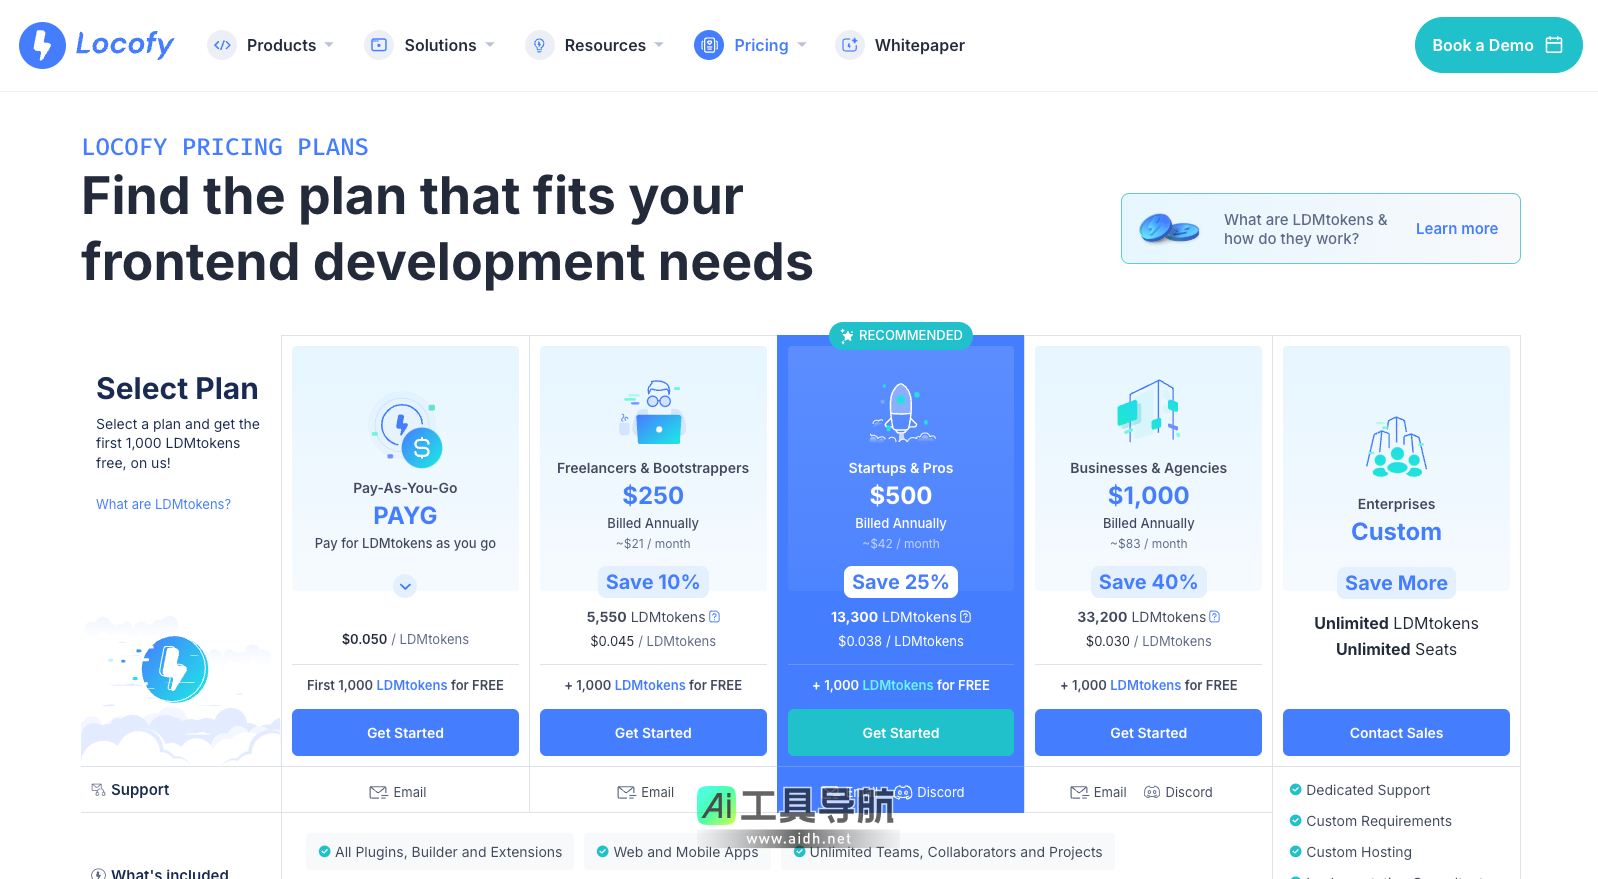Click the Pay-As-You-Go plan illustration
Image resolution: width=1598 pixels, height=879 pixels.
(405, 430)
